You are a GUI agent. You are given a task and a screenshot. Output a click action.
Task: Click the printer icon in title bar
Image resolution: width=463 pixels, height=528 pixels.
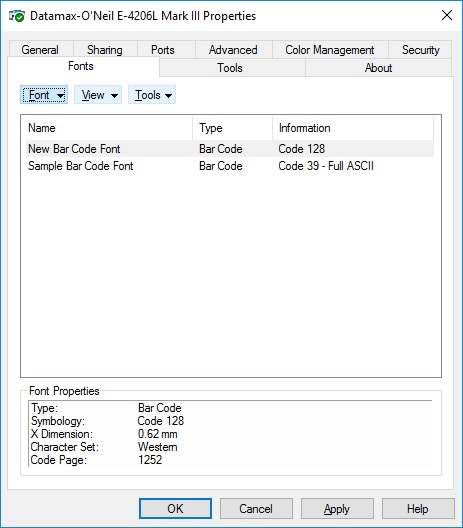pyautogui.click(x=16, y=16)
